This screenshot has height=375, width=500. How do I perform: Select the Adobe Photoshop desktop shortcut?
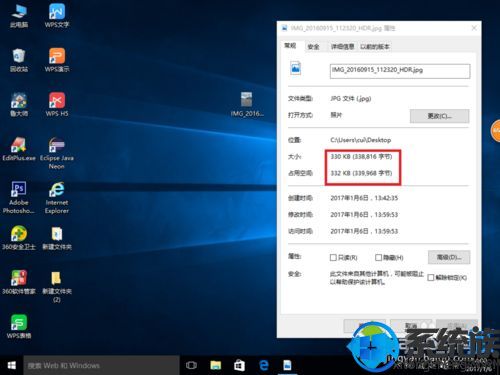[x=19, y=198]
